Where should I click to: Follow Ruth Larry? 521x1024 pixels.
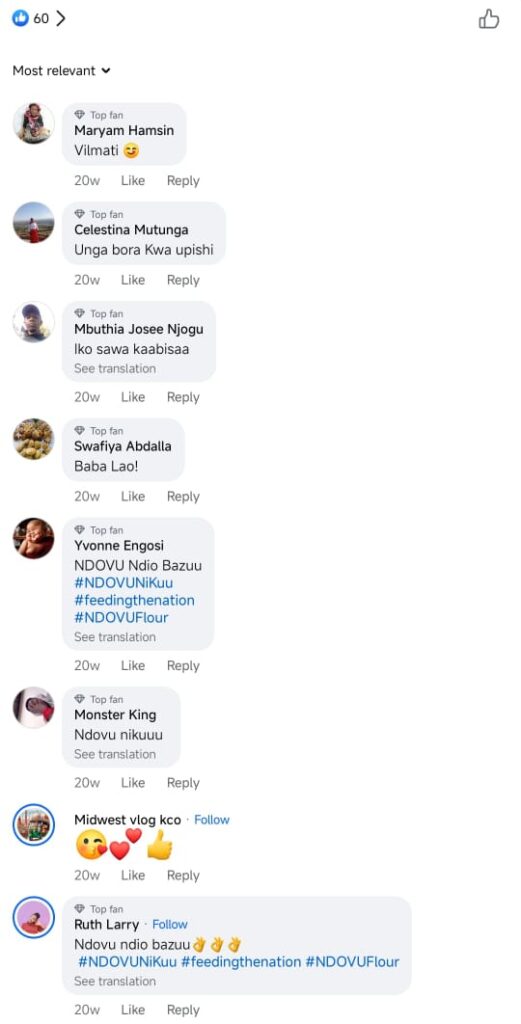click(170, 925)
